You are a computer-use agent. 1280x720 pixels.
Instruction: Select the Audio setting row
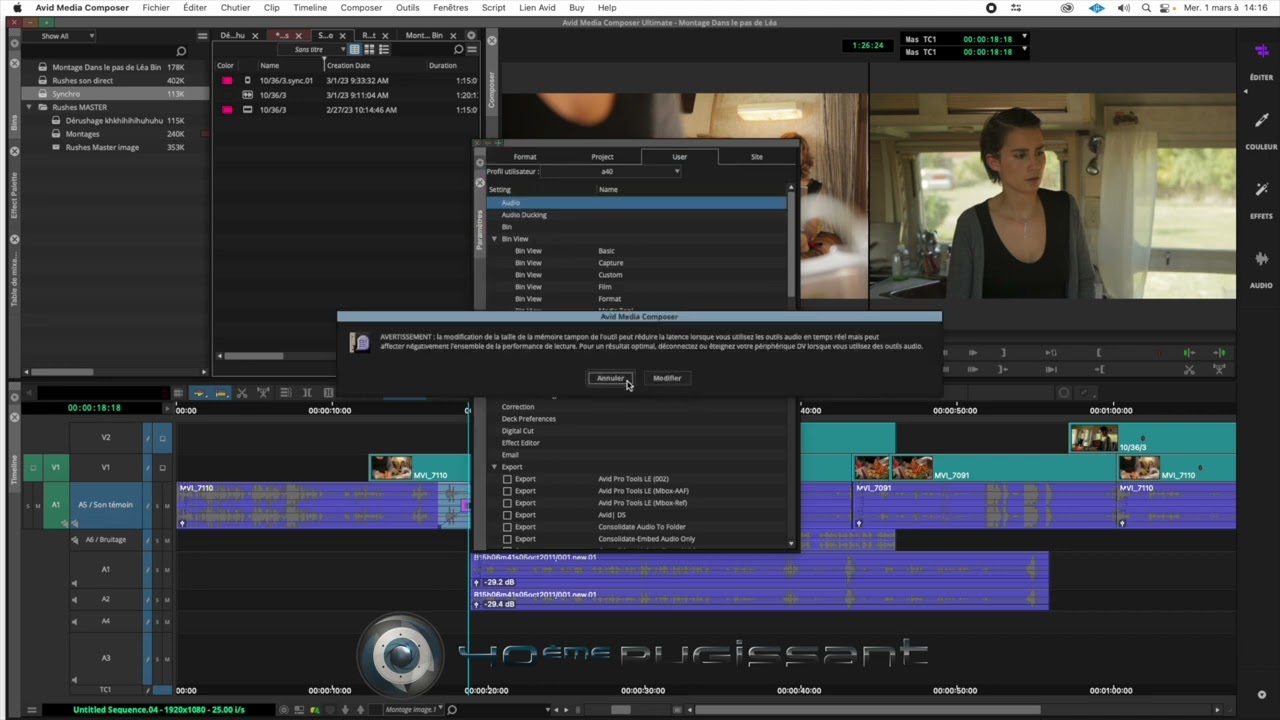click(x=637, y=203)
